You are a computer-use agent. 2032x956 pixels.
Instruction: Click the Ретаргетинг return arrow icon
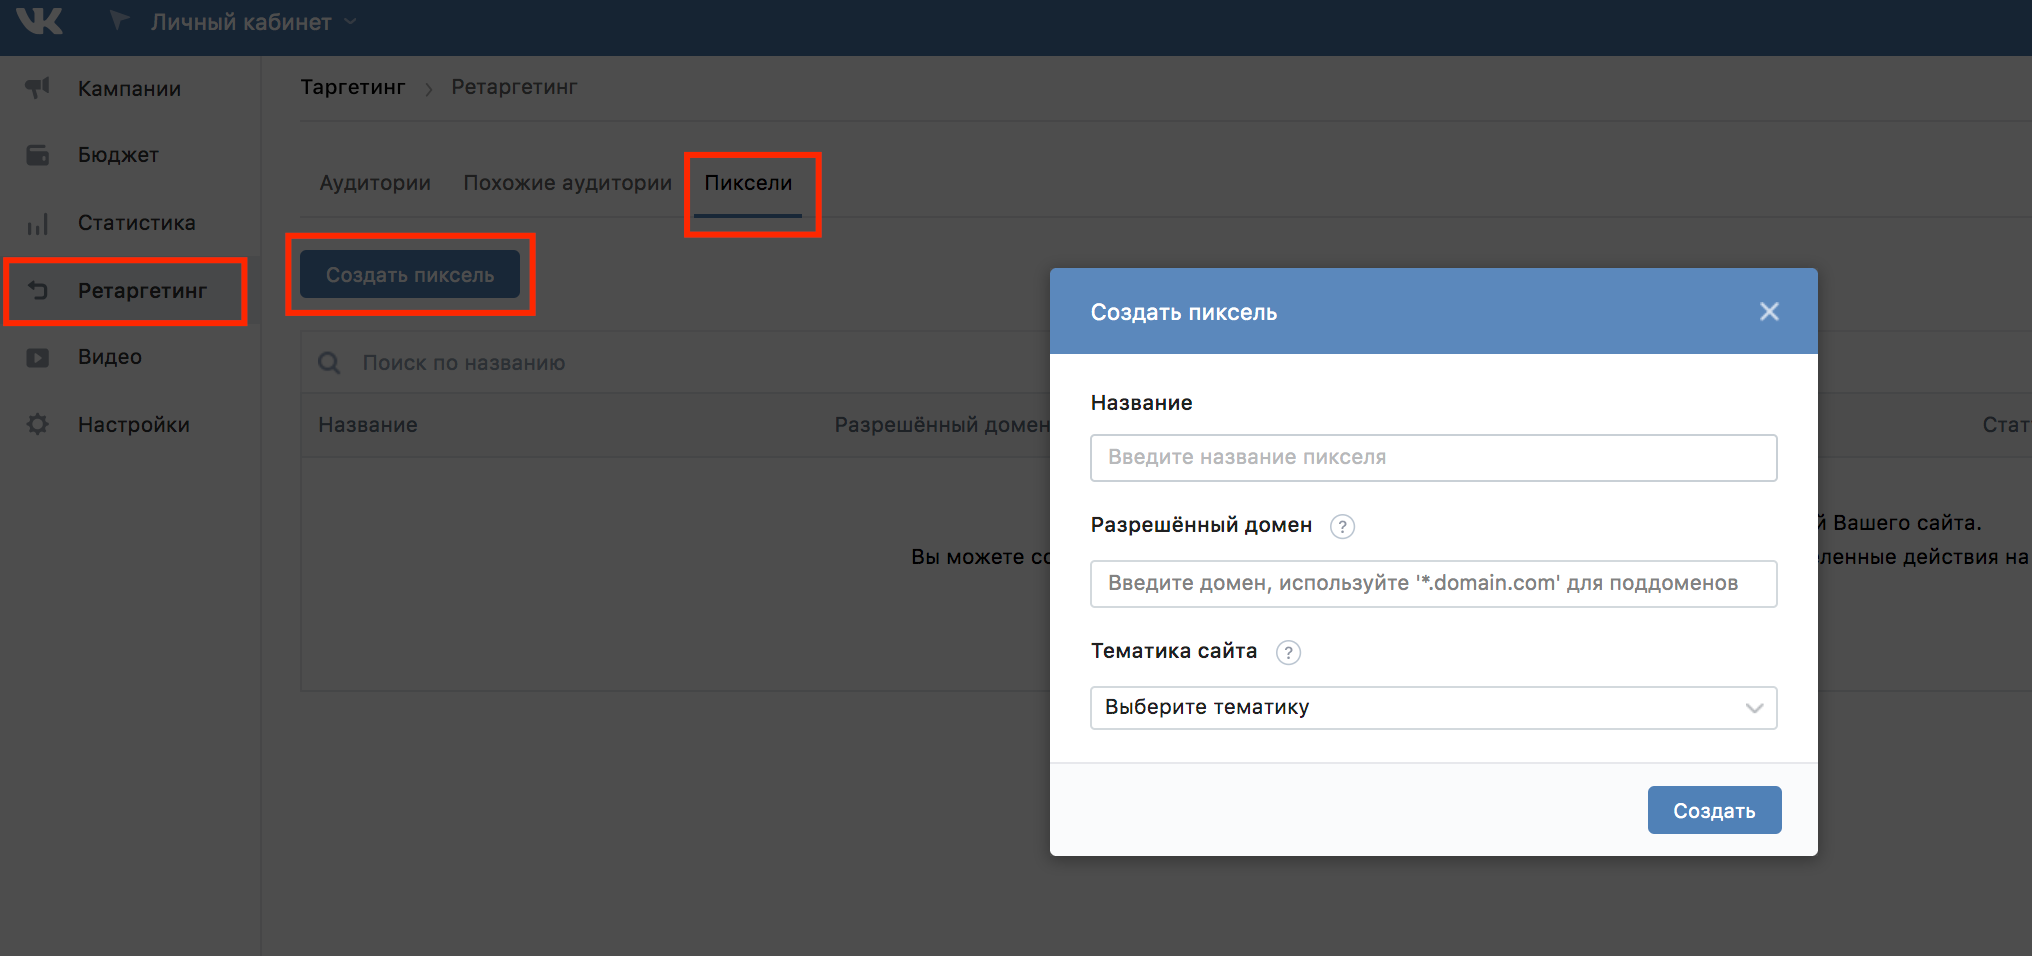(x=38, y=290)
